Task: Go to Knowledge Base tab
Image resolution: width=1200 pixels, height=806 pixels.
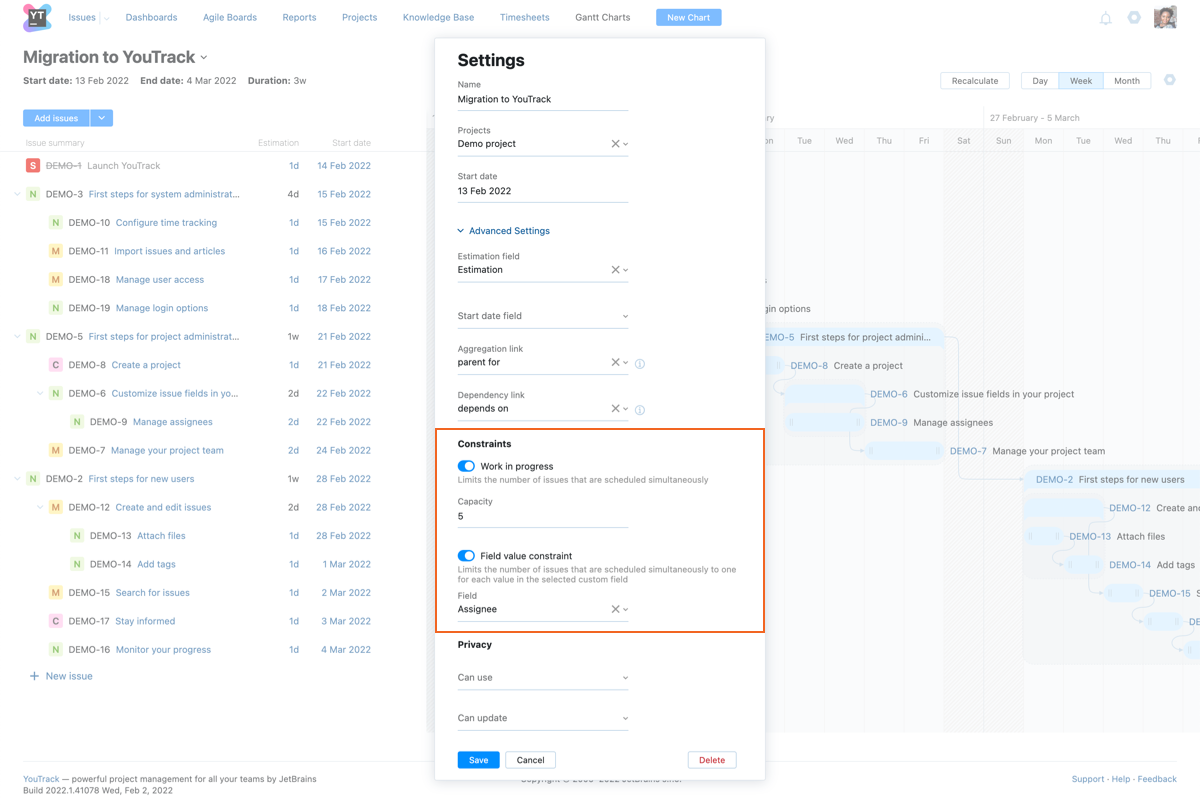Action: click(438, 18)
